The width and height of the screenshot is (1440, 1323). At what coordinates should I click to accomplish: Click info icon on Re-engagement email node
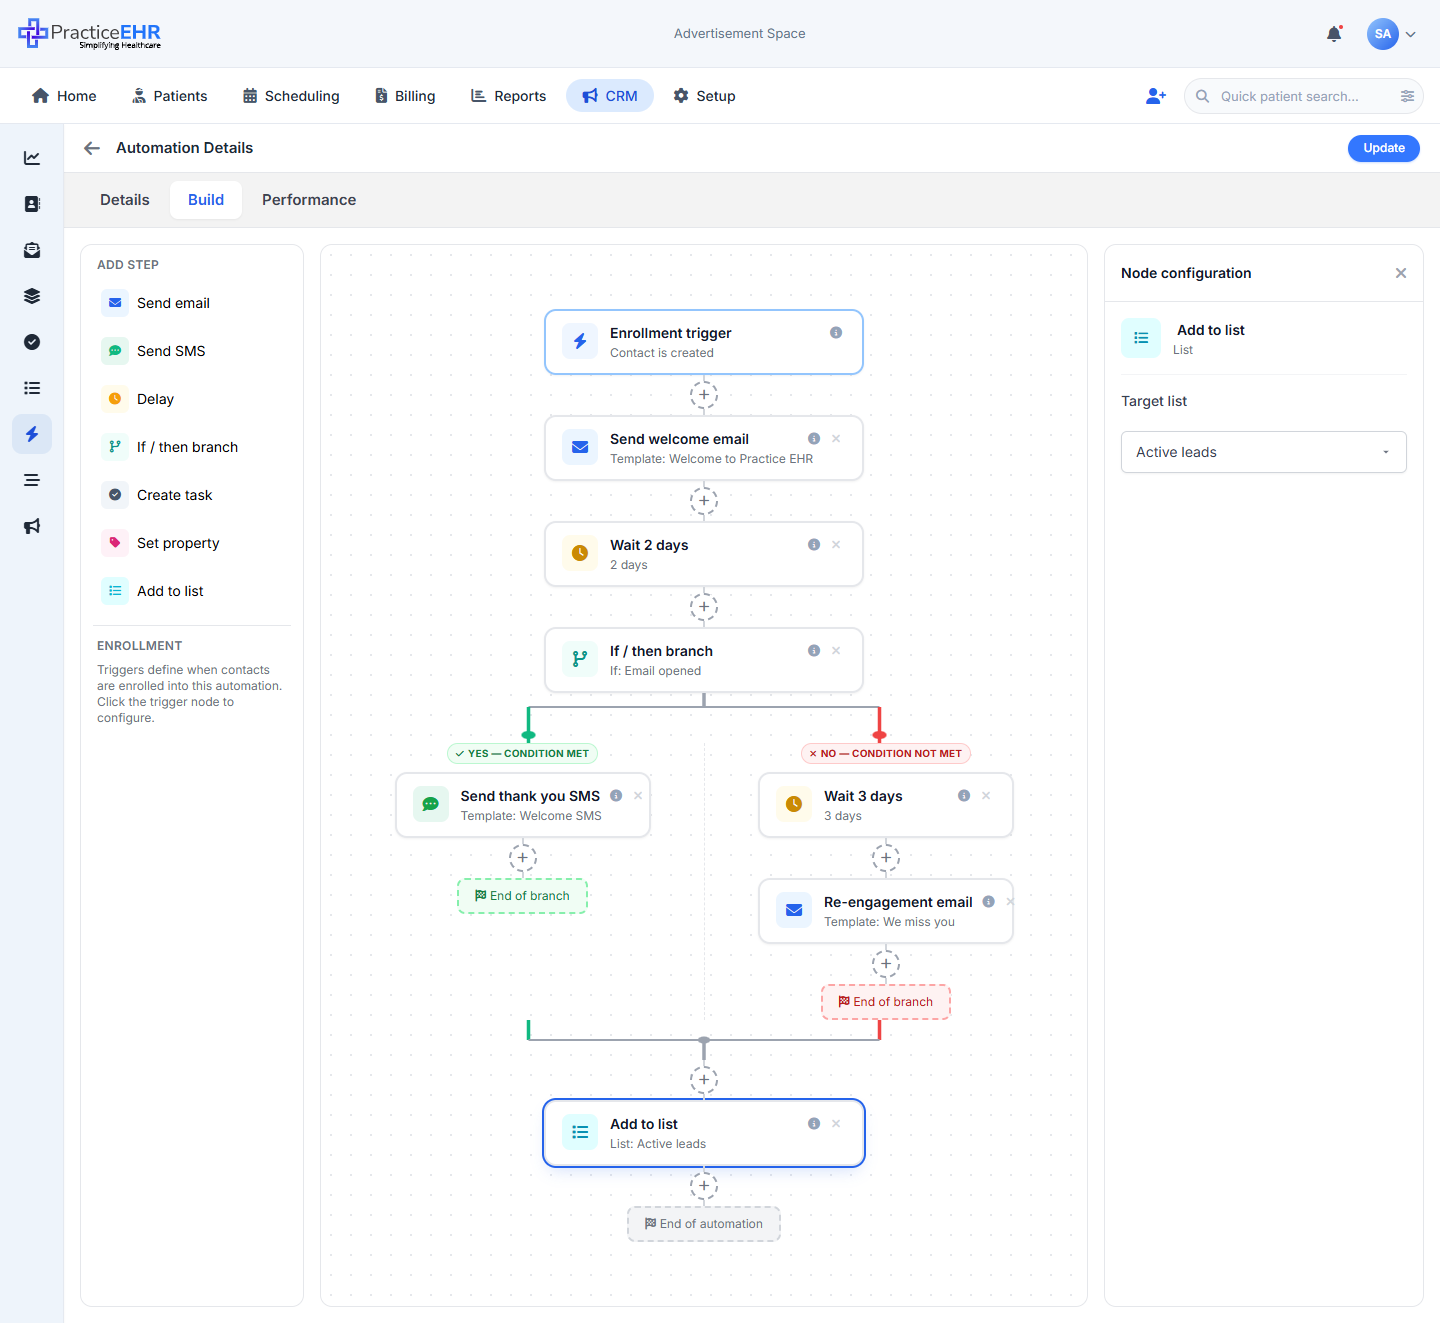[988, 902]
